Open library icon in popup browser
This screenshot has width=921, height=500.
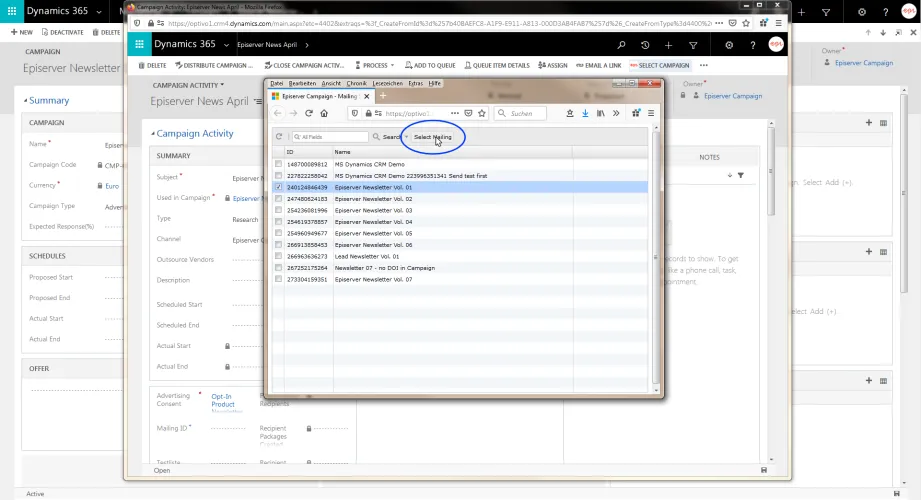(x=600, y=113)
